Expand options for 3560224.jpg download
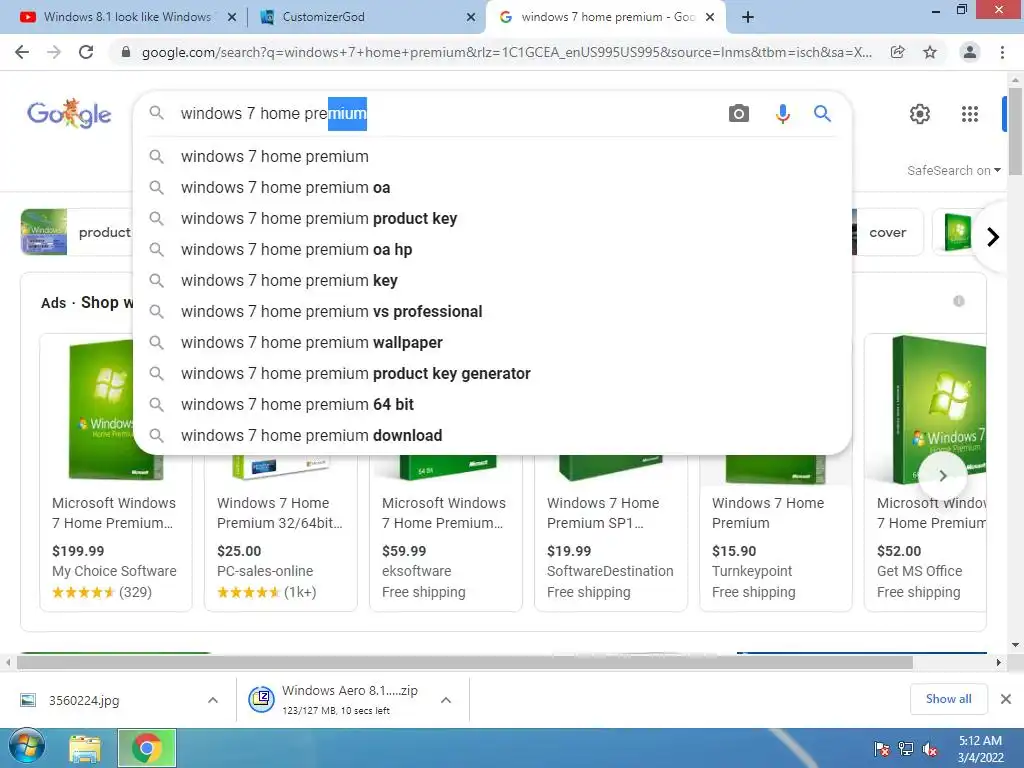This screenshot has height=768, width=1024. point(213,700)
